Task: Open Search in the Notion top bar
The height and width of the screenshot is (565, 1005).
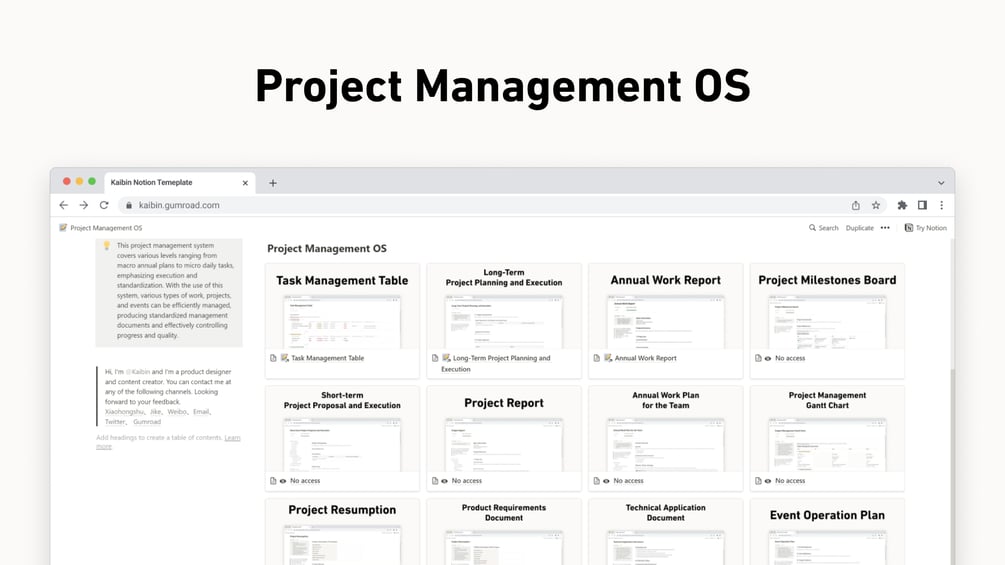Action: (x=824, y=227)
